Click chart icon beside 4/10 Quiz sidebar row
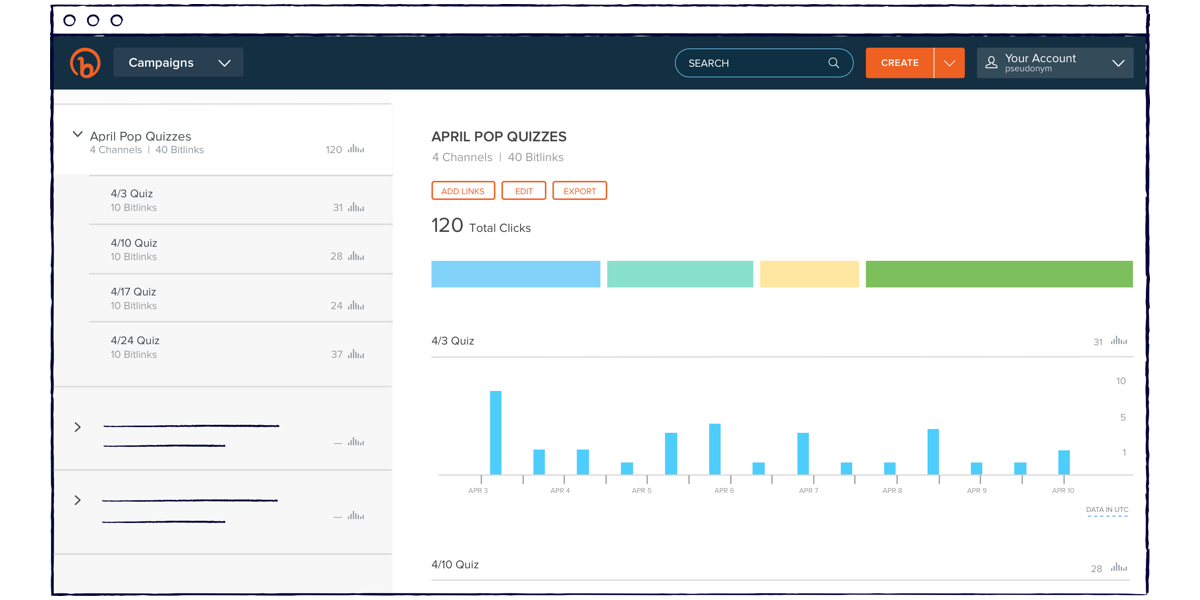The height and width of the screenshot is (600, 1200). (356, 256)
